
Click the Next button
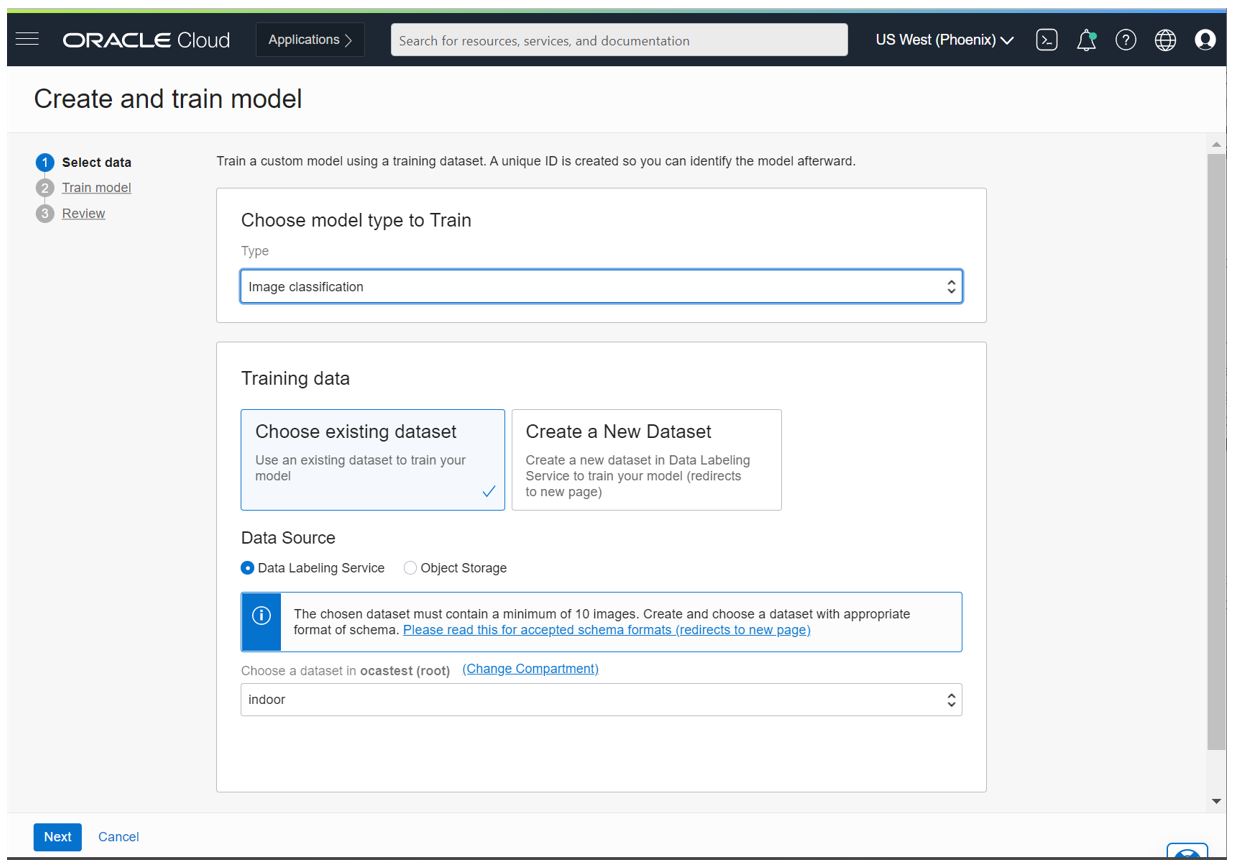click(x=57, y=836)
